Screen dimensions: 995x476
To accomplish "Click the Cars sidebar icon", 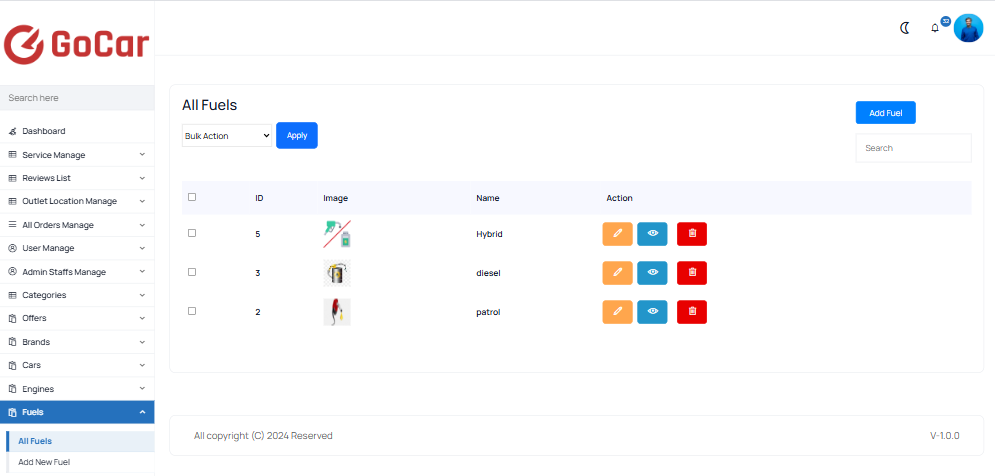I will tap(12, 365).
